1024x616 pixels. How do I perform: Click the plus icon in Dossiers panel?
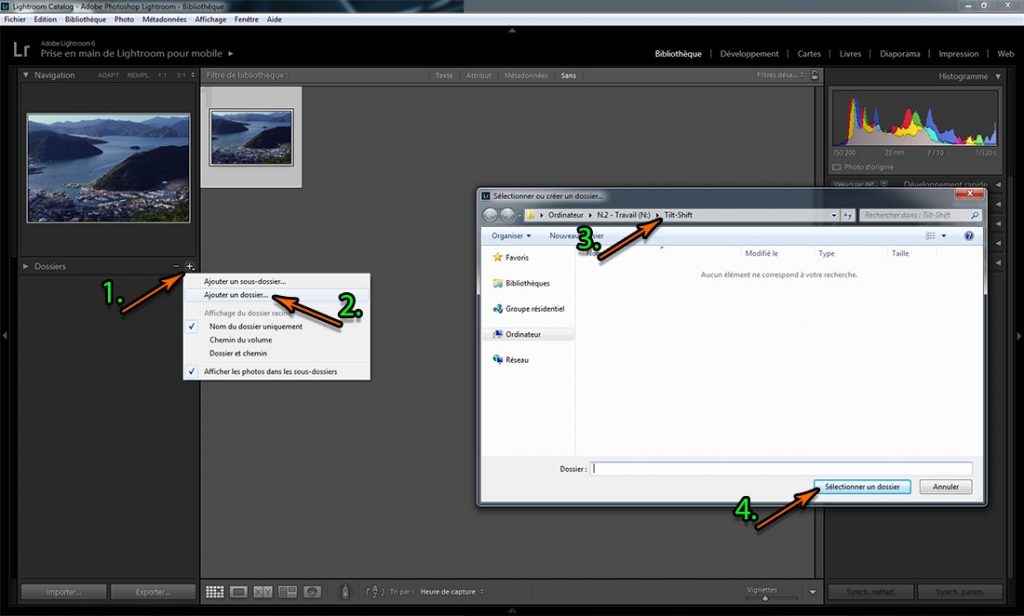[190, 267]
